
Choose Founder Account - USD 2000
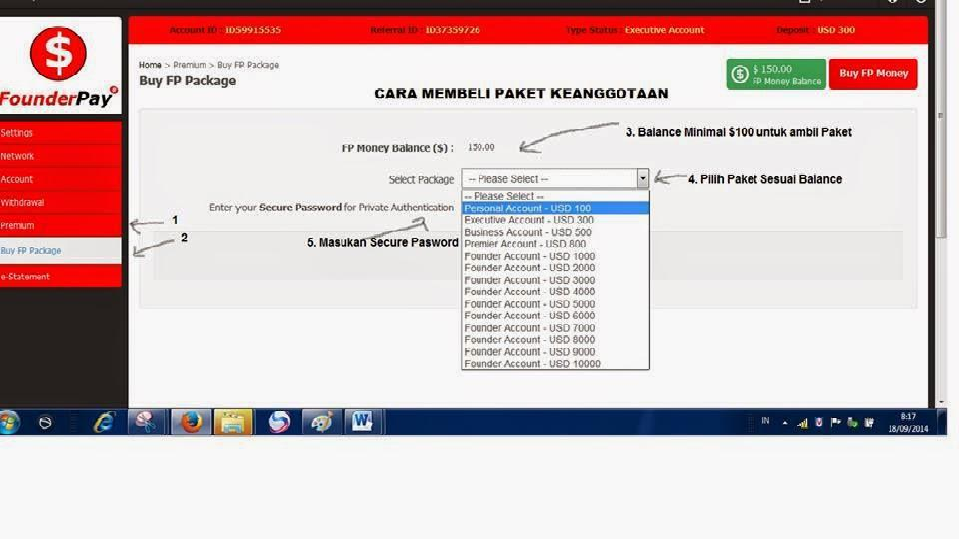point(555,268)
